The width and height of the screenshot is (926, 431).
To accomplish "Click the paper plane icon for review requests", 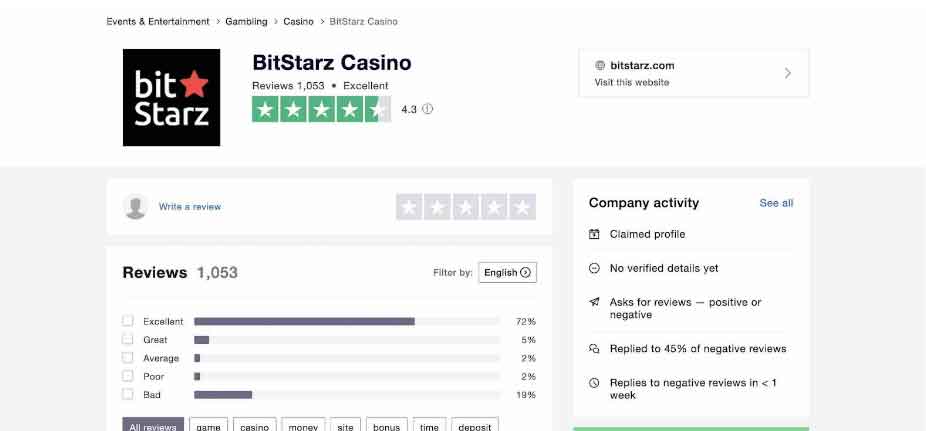I will coord(594,302).
